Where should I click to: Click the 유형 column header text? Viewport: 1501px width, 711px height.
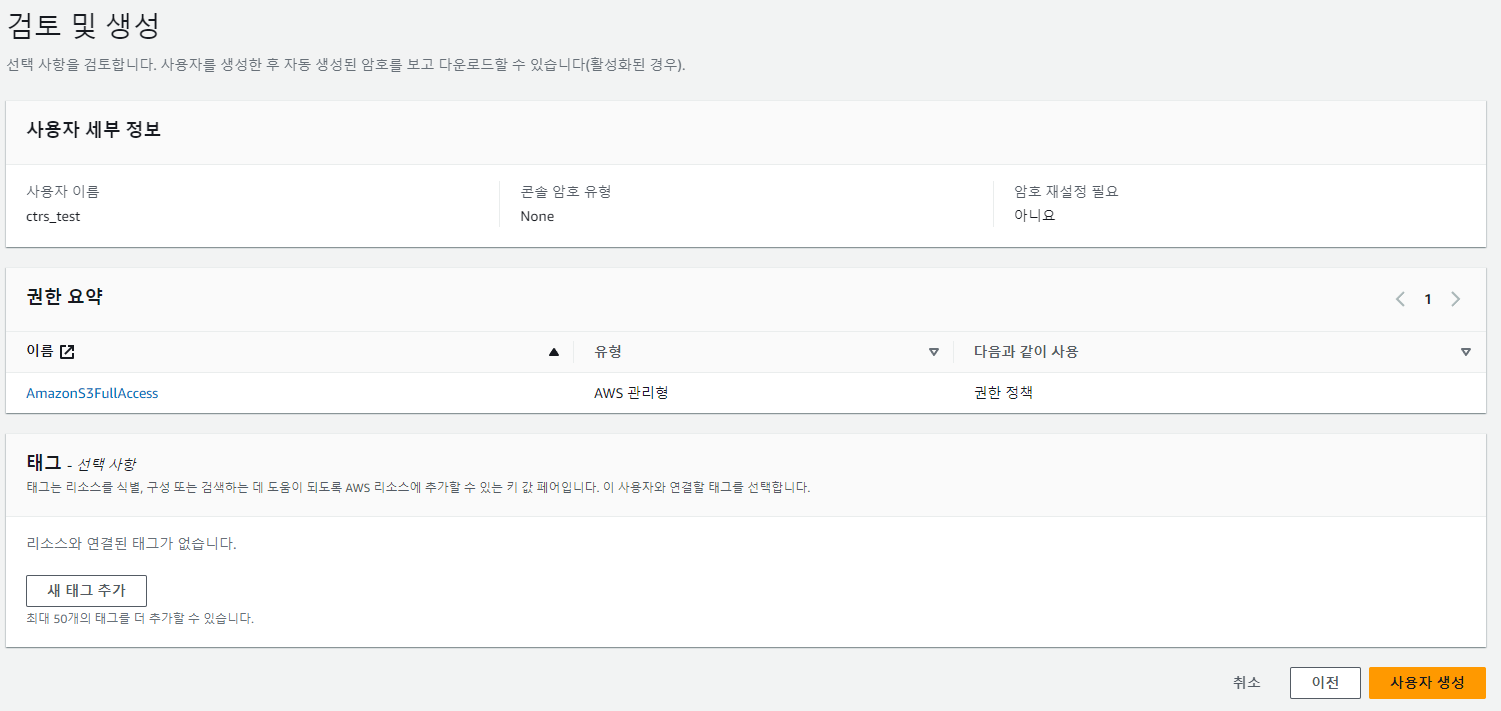pos(608,352)
